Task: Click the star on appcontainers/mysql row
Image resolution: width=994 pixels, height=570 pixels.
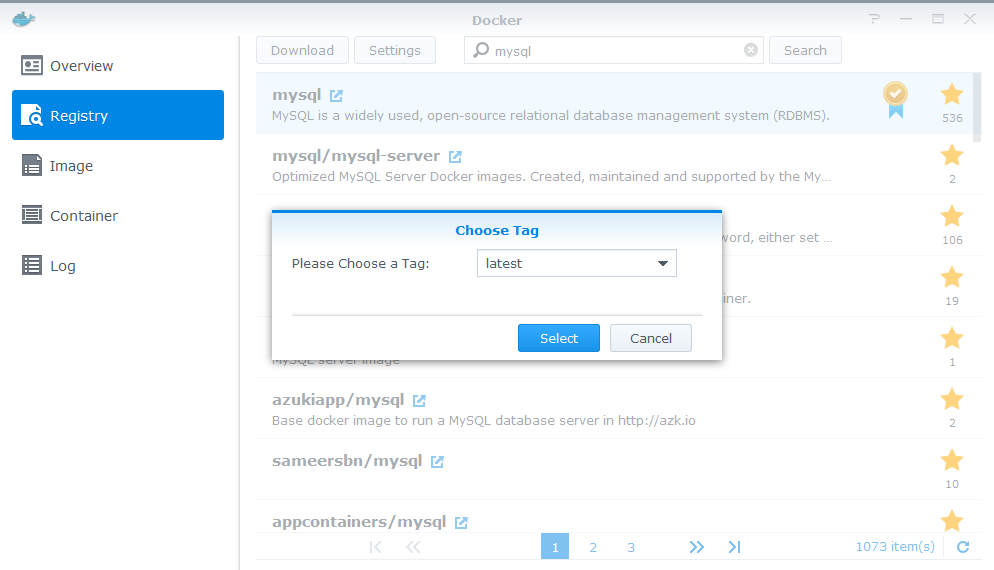Action: pos(952,521)
